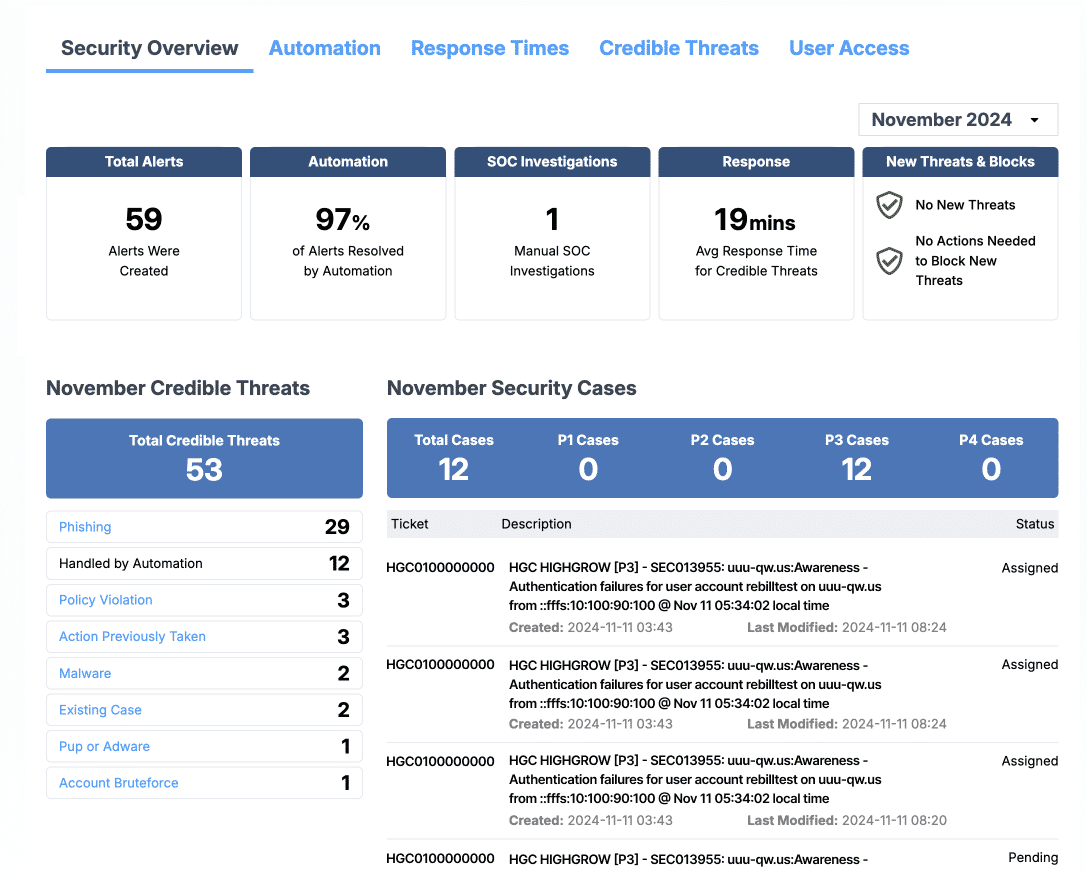This screenshot has width=1087, height=873.
Task: Click the Pending status in fourth case
Action: pyautogui.click(x=1033, y=858)
